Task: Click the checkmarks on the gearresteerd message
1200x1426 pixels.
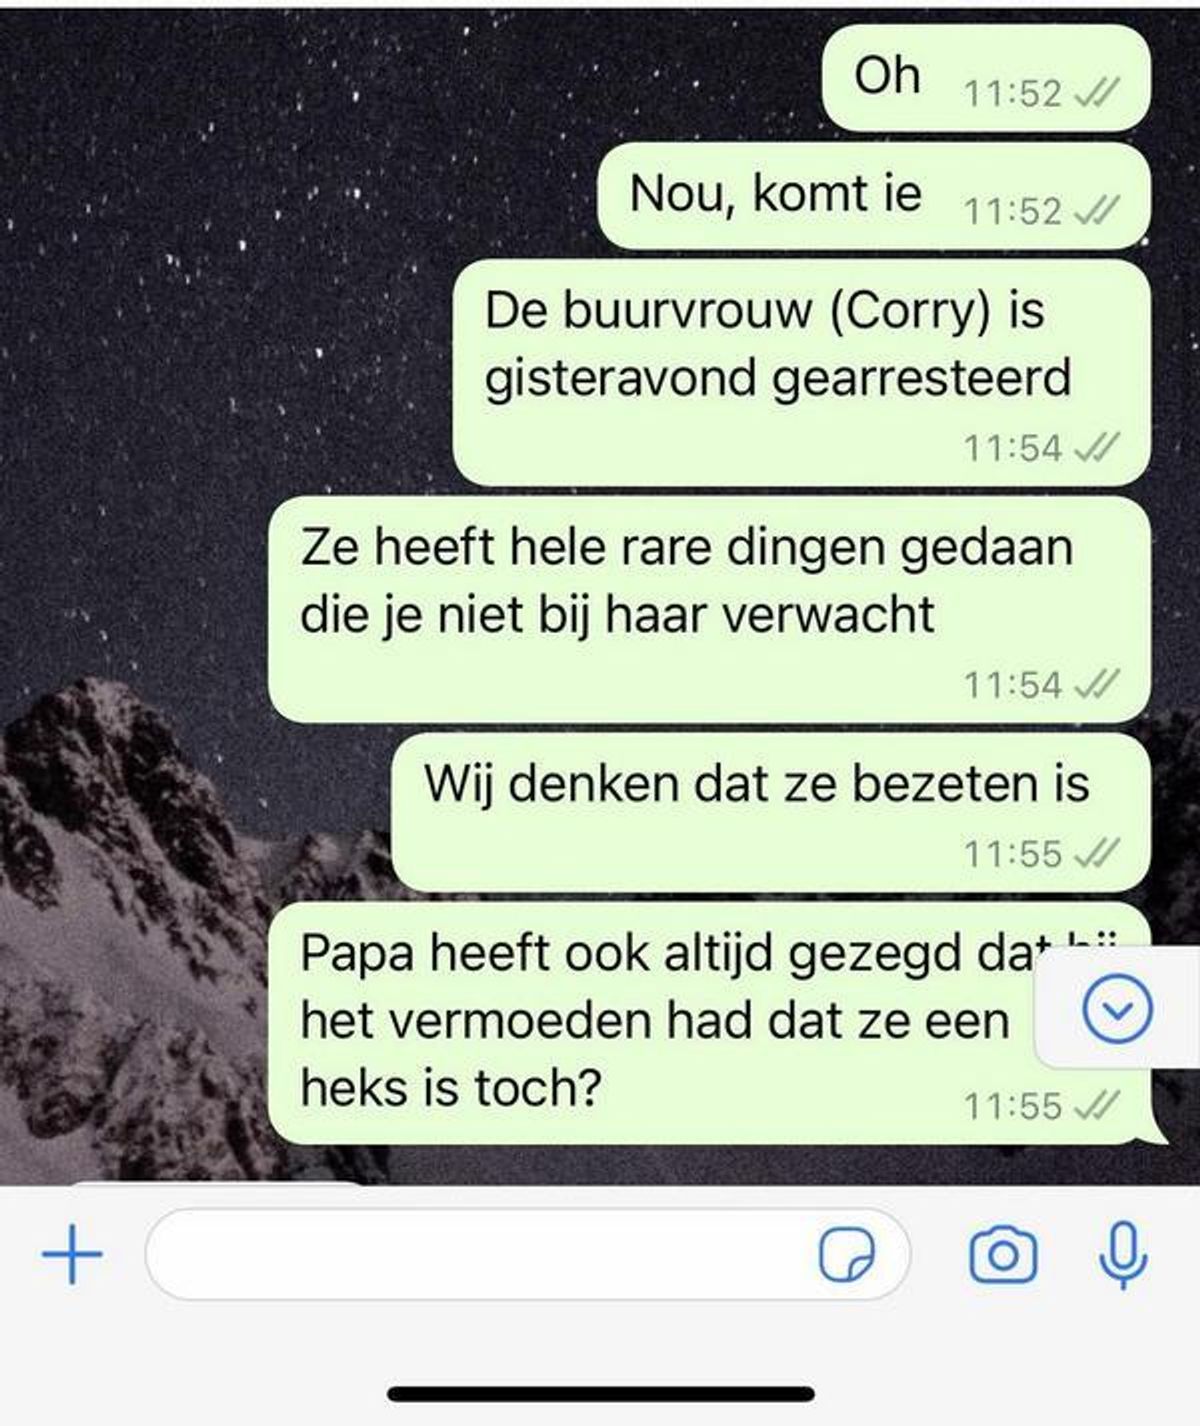Action: (1096, 447)
